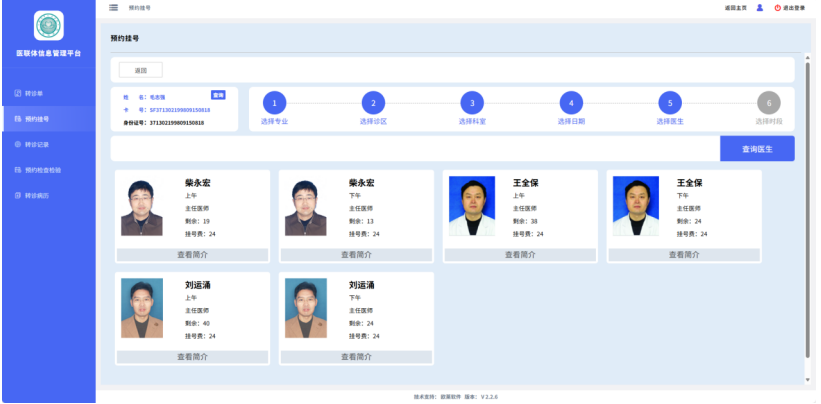Open 转诊记录 in the sidebar
Screen dimensions: 821x404
[36, 144]
